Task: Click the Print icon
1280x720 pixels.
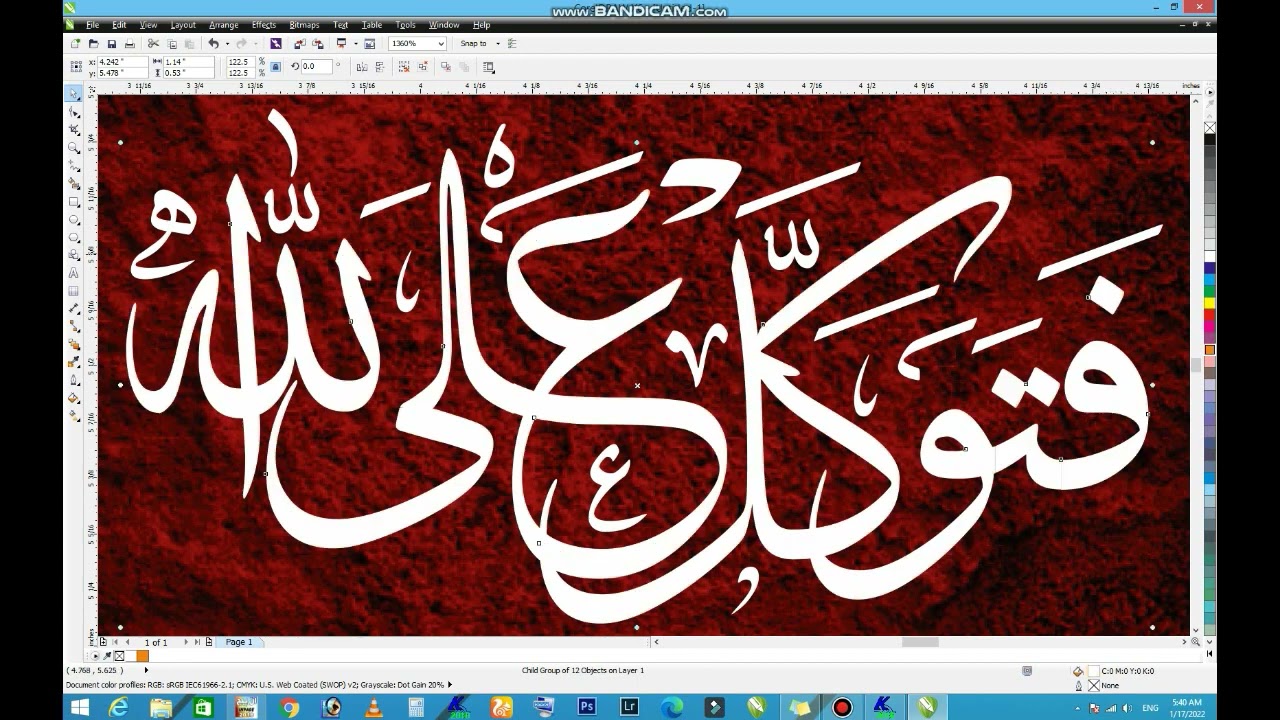Action: 129,44
